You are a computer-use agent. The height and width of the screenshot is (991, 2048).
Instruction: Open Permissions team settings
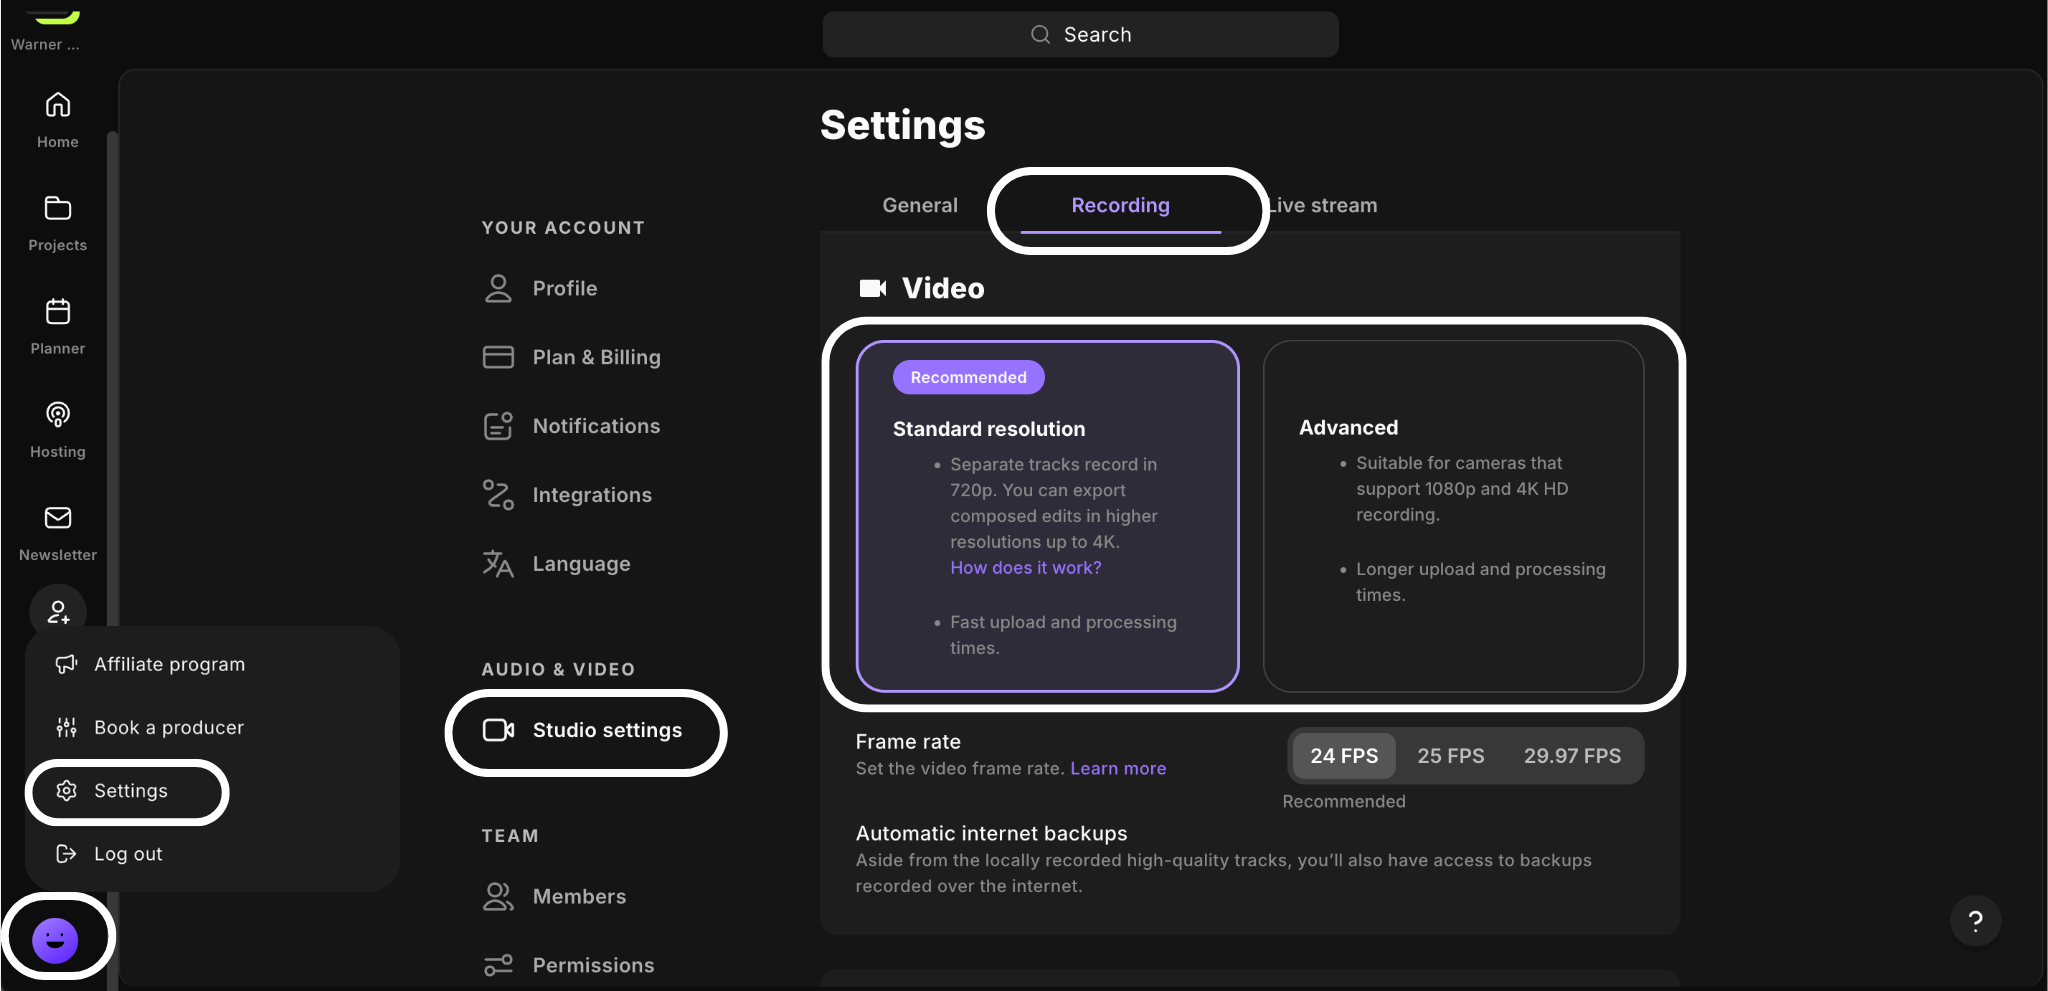pyautogui.click(x=593, y=965)
